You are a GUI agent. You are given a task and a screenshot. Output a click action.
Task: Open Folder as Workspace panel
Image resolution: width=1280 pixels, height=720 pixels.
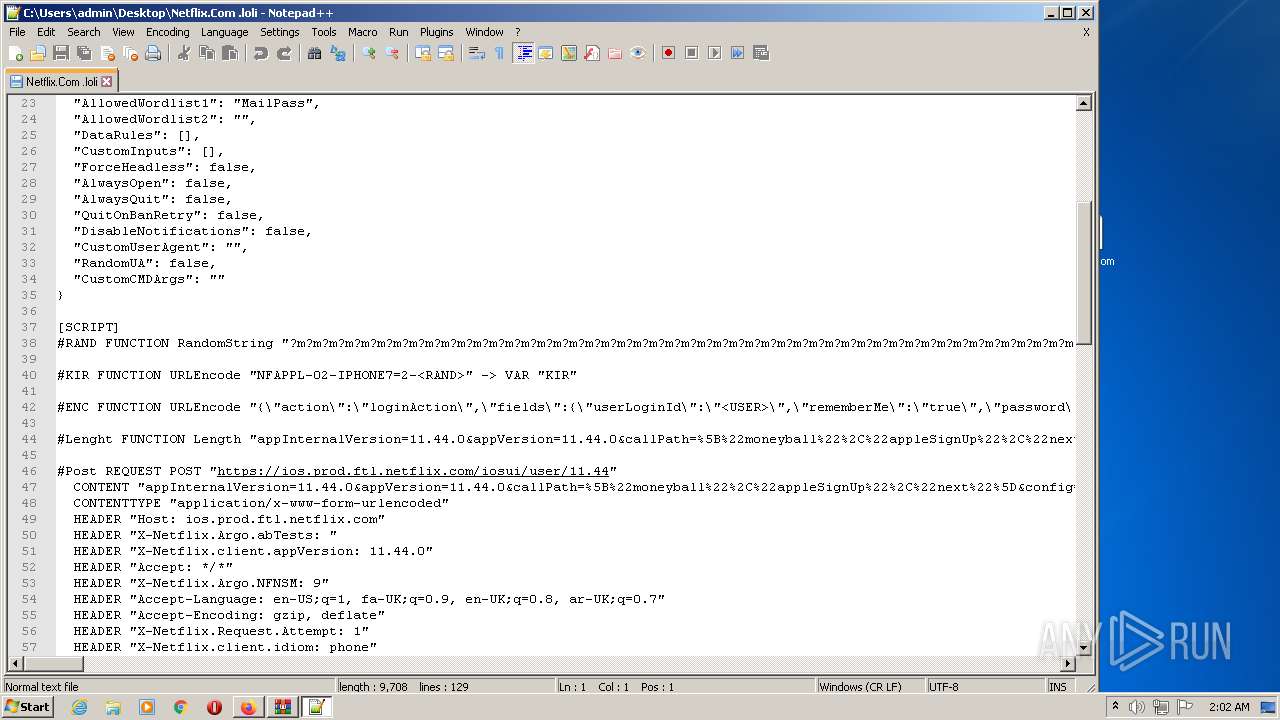pyautogui.click(x=615, y=53)
